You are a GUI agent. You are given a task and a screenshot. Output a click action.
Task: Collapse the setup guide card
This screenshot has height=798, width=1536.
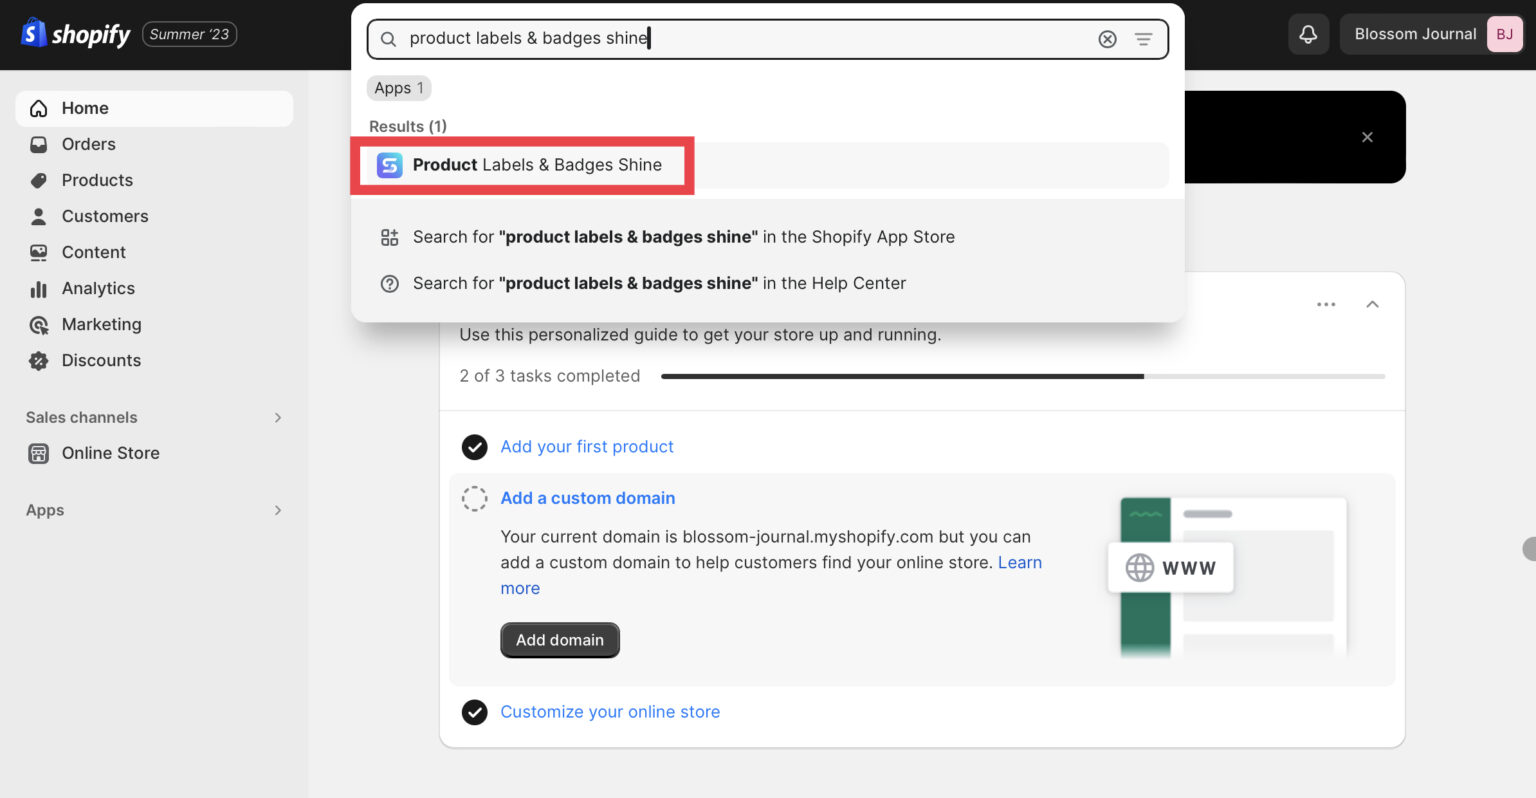coord(1372,303)
